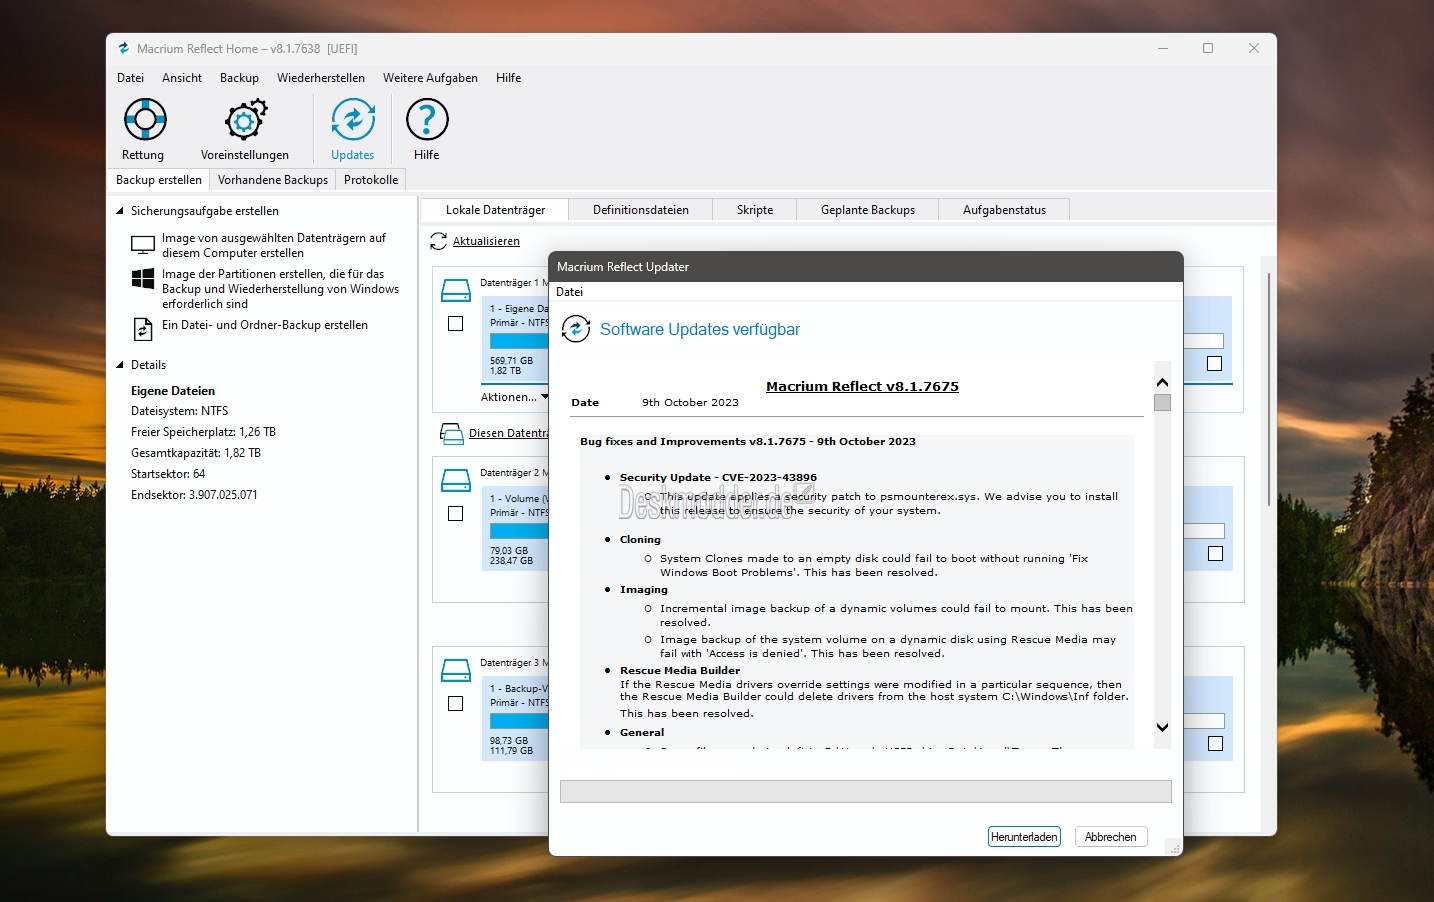Screen dimensions: 1434x902
Task: Open the Backup menu
Action: click(x=239, y=78)
